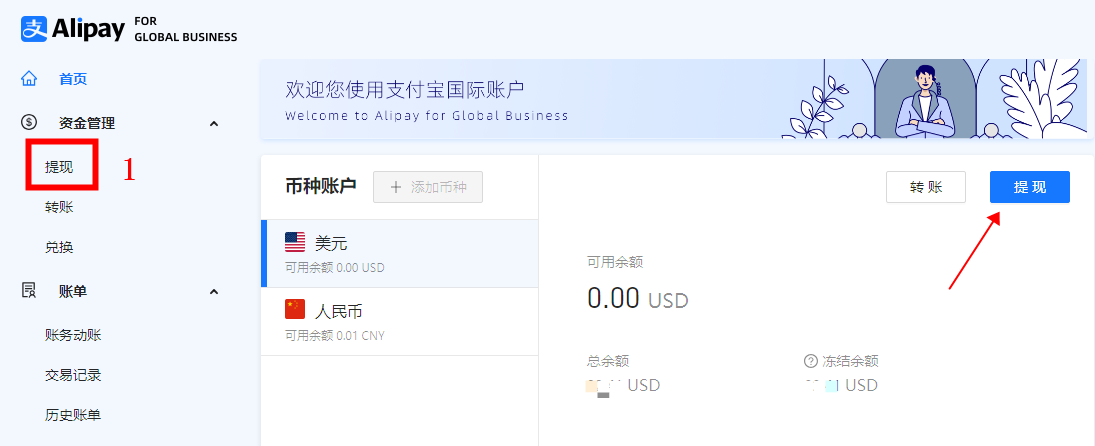
Task: Click the question mark beside 冻结余额
Action: (x=810, y=361)
